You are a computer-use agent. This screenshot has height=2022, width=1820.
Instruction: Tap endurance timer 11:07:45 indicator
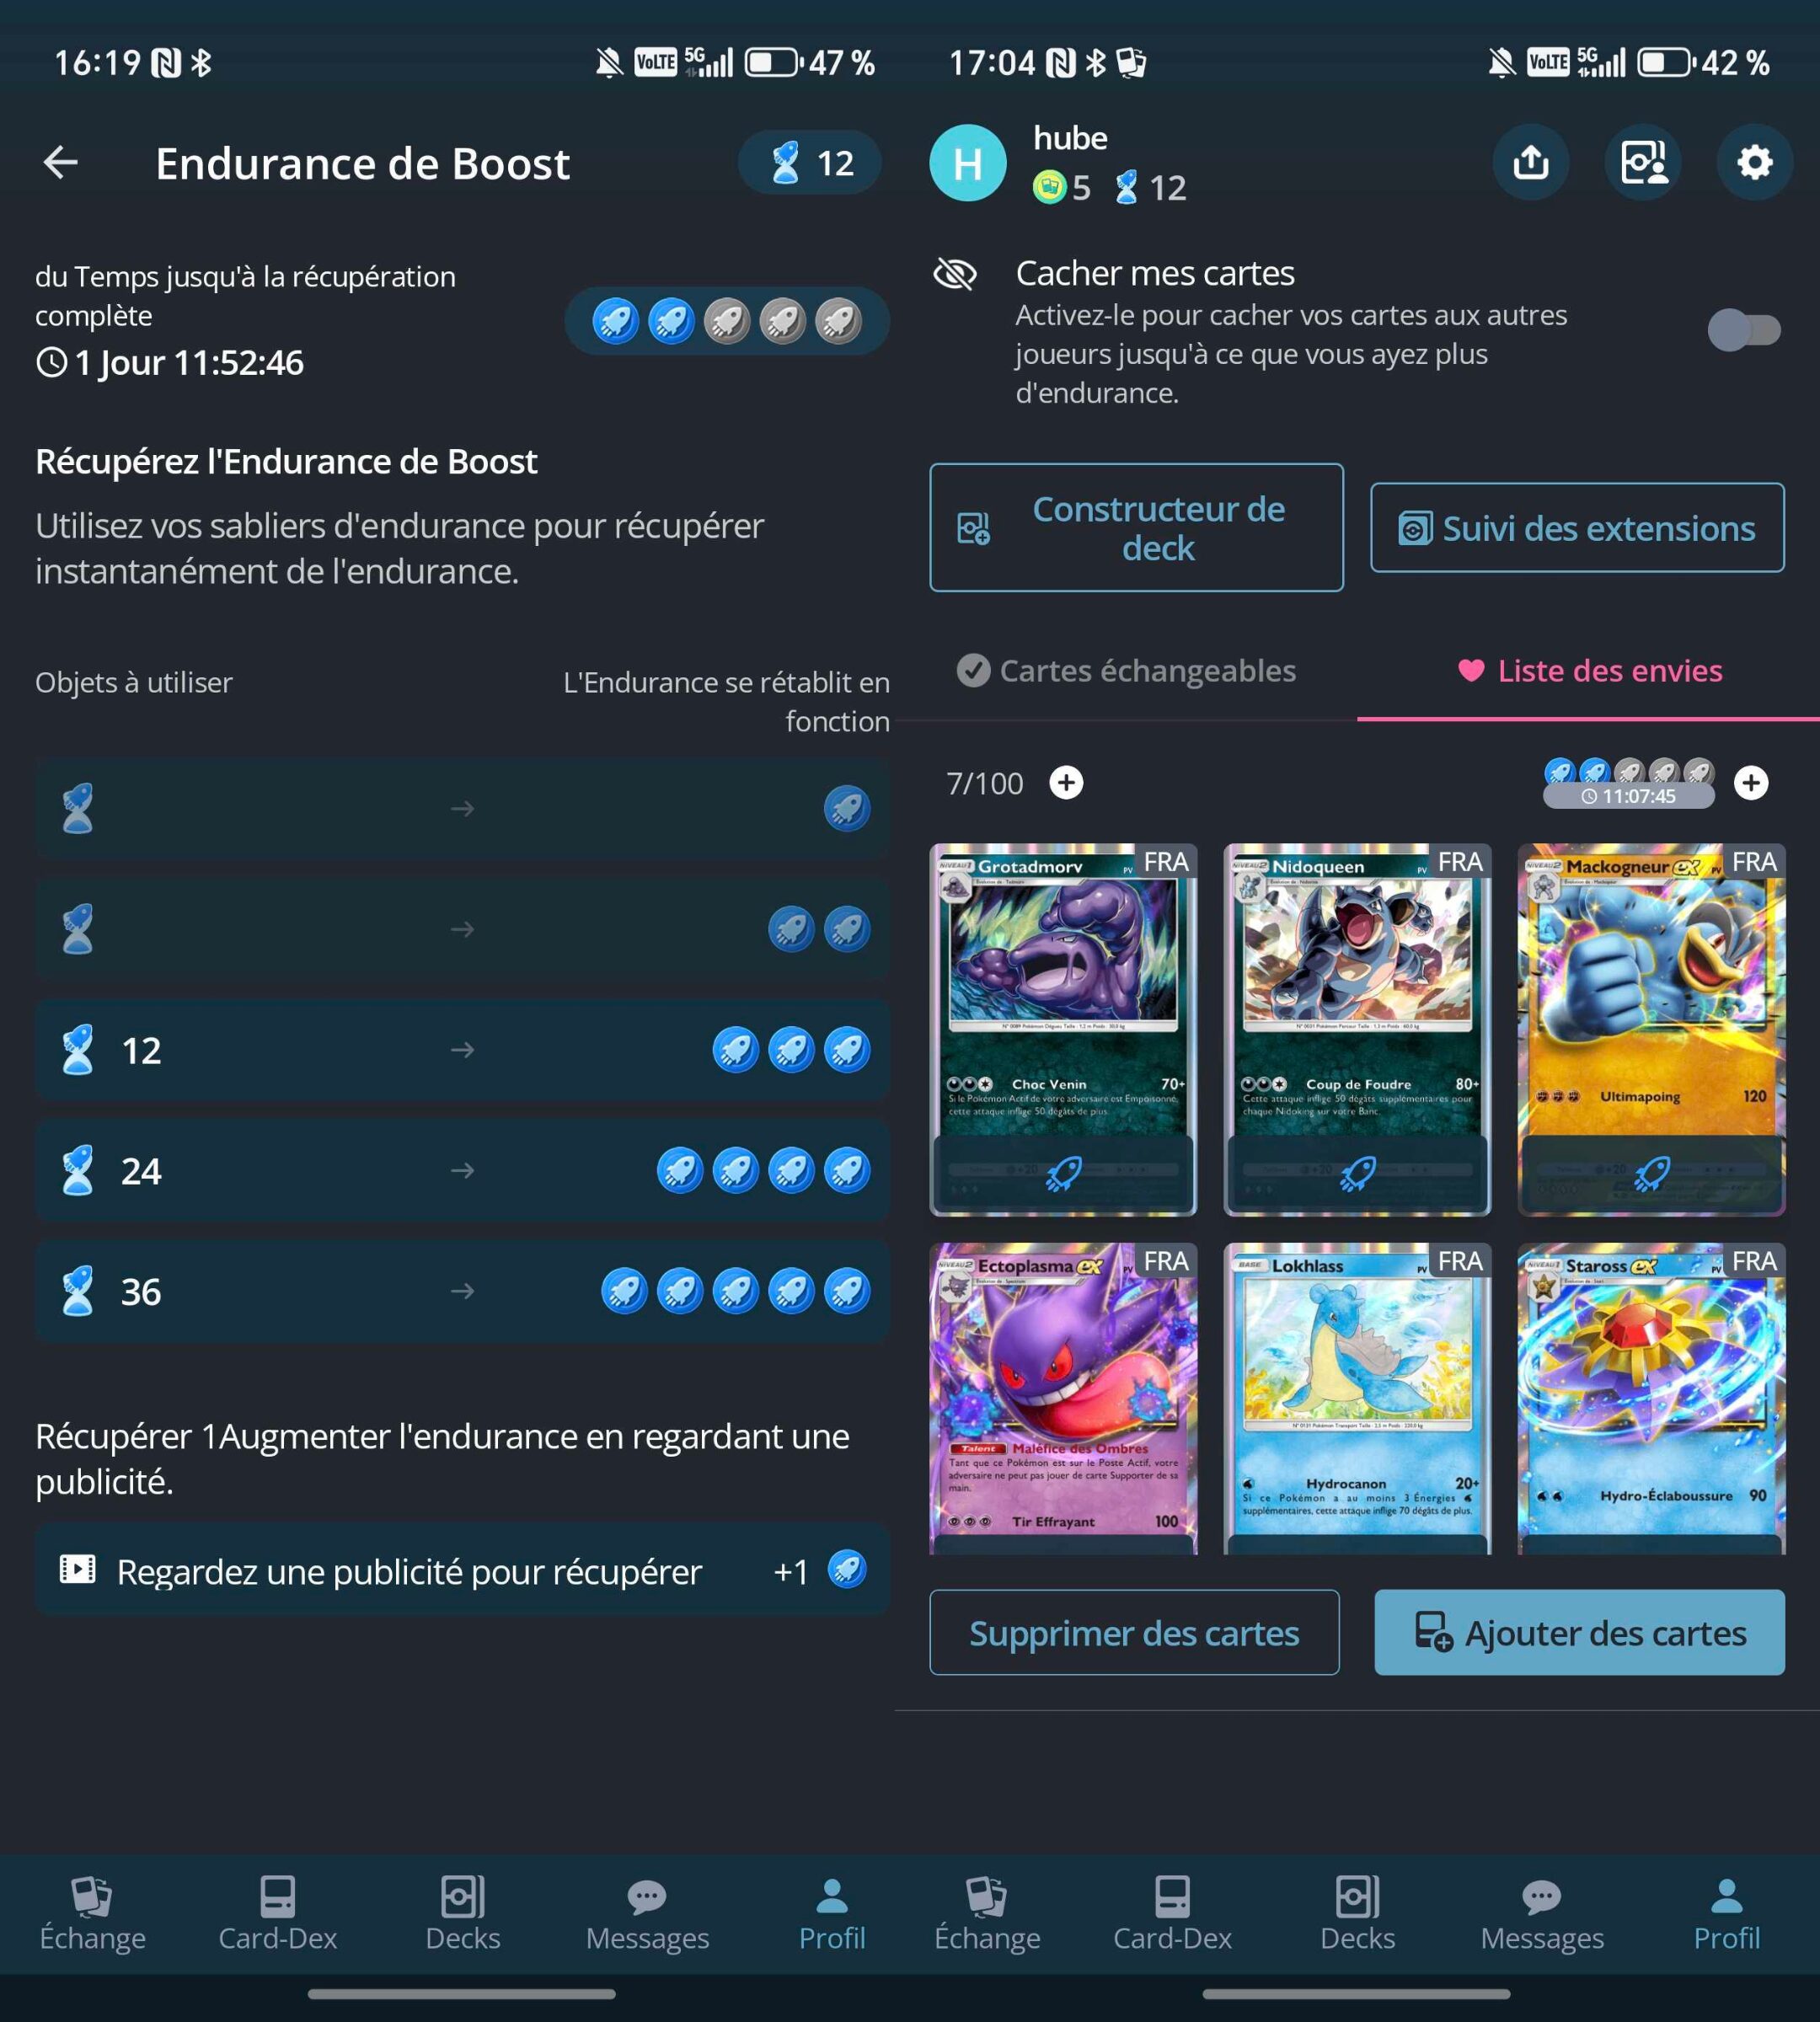pos(1629,796)
